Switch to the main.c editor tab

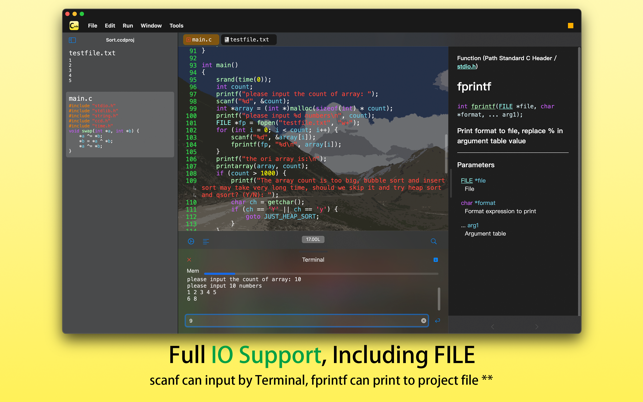coord(201,39)
